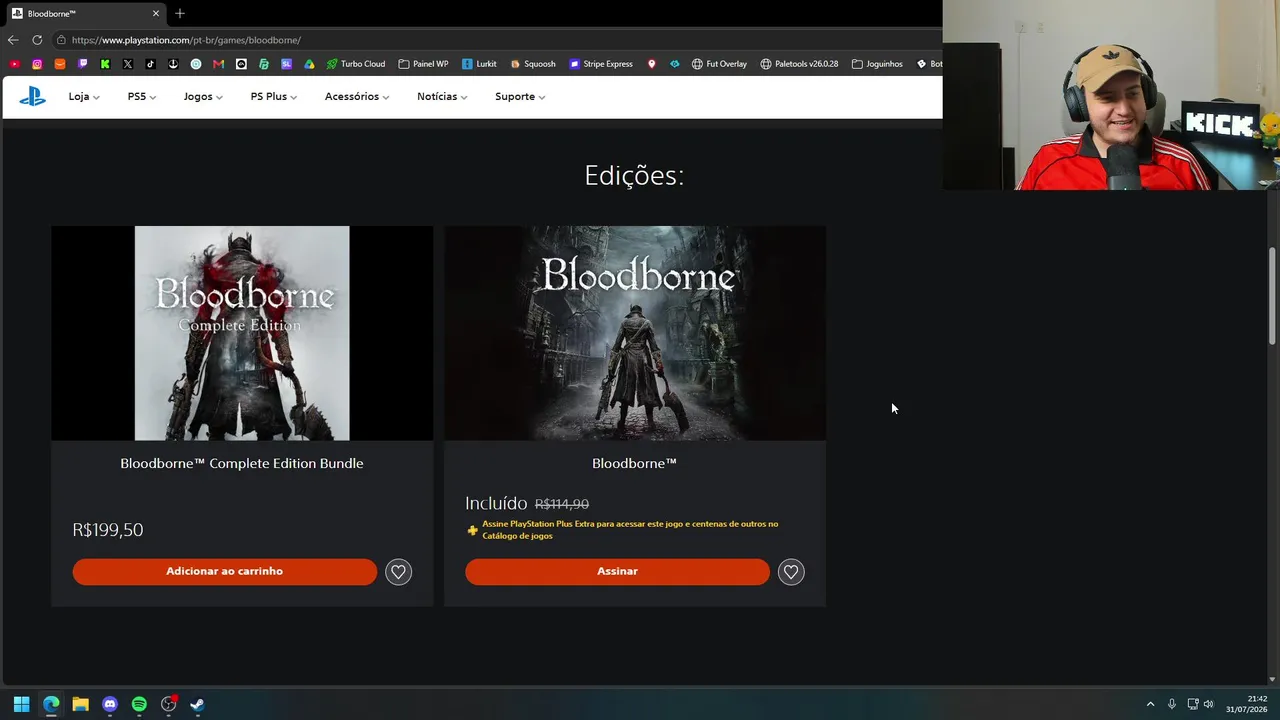Click the page vertical scrollbar thumb

[1272, 297]
